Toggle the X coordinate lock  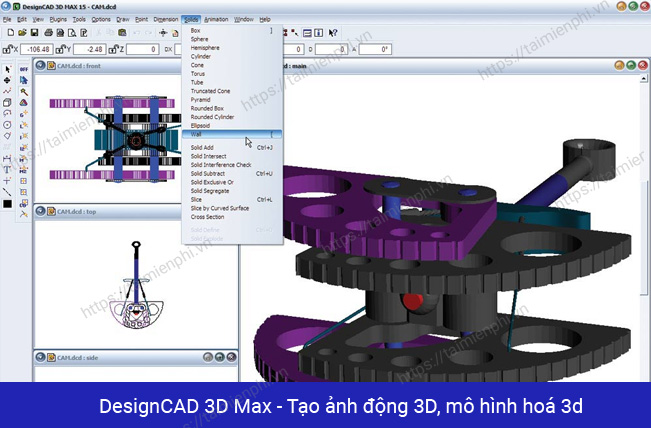pos(7,49)
